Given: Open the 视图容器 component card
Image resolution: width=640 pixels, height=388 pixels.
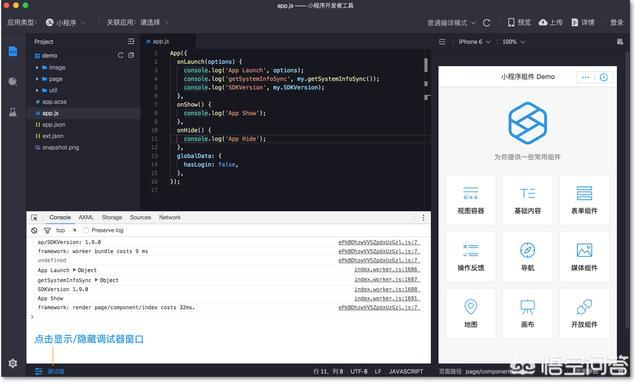Looking at the screenshot, I should [471, 200].
